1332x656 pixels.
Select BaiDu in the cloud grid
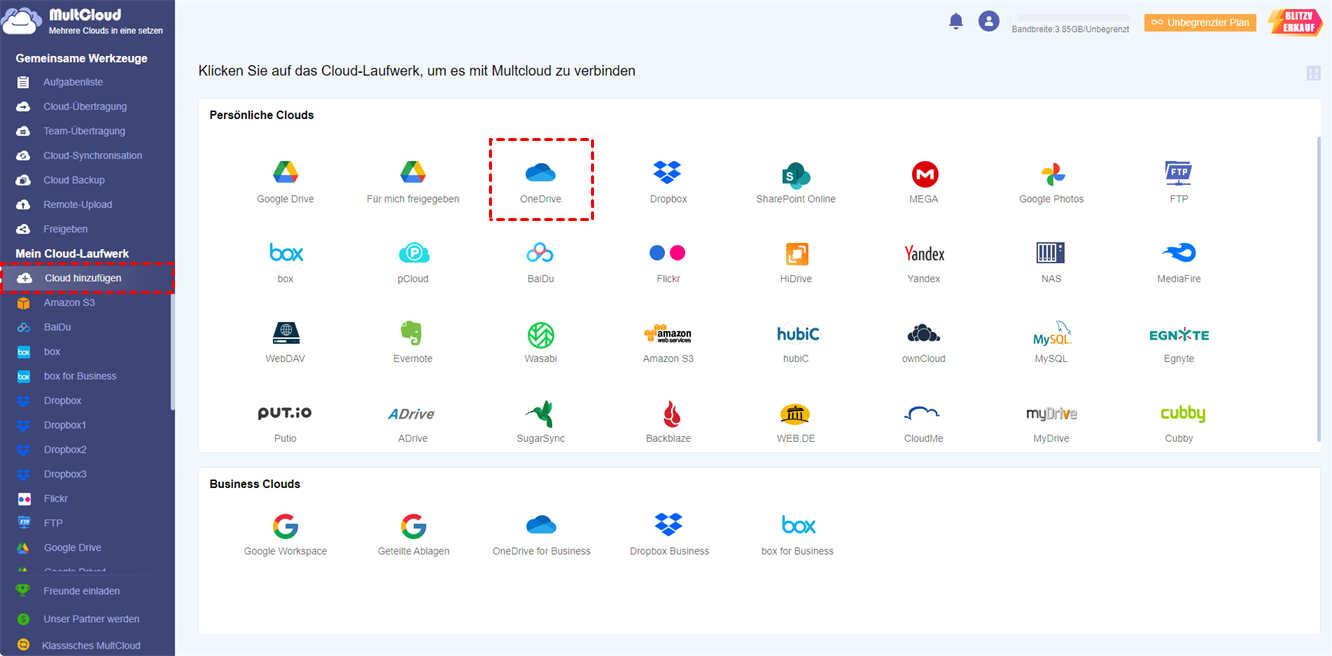(540, 253)
